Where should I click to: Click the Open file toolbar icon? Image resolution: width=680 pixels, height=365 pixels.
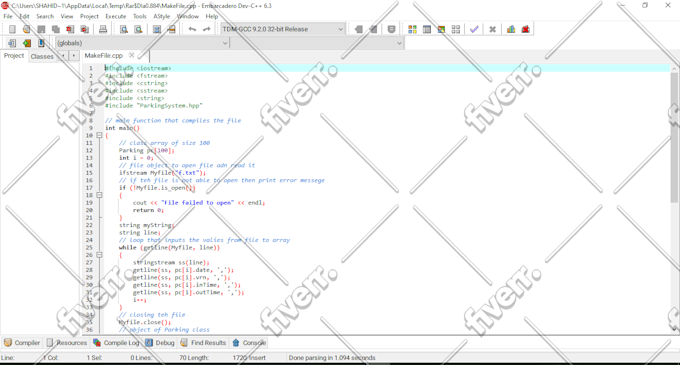click(26, 29)
